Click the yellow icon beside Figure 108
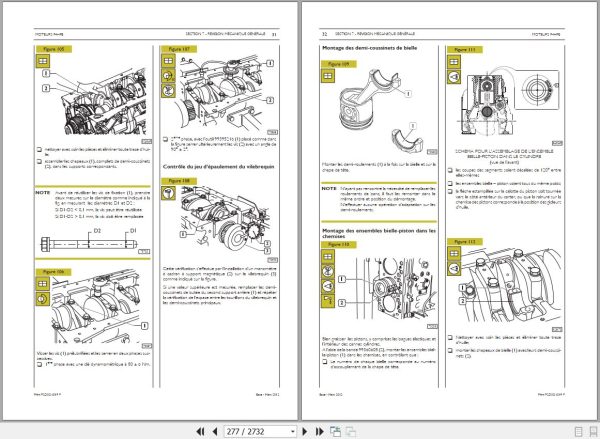Image resolution: width=600 pixels, height=439 pixels. click(x=168, y=193)
